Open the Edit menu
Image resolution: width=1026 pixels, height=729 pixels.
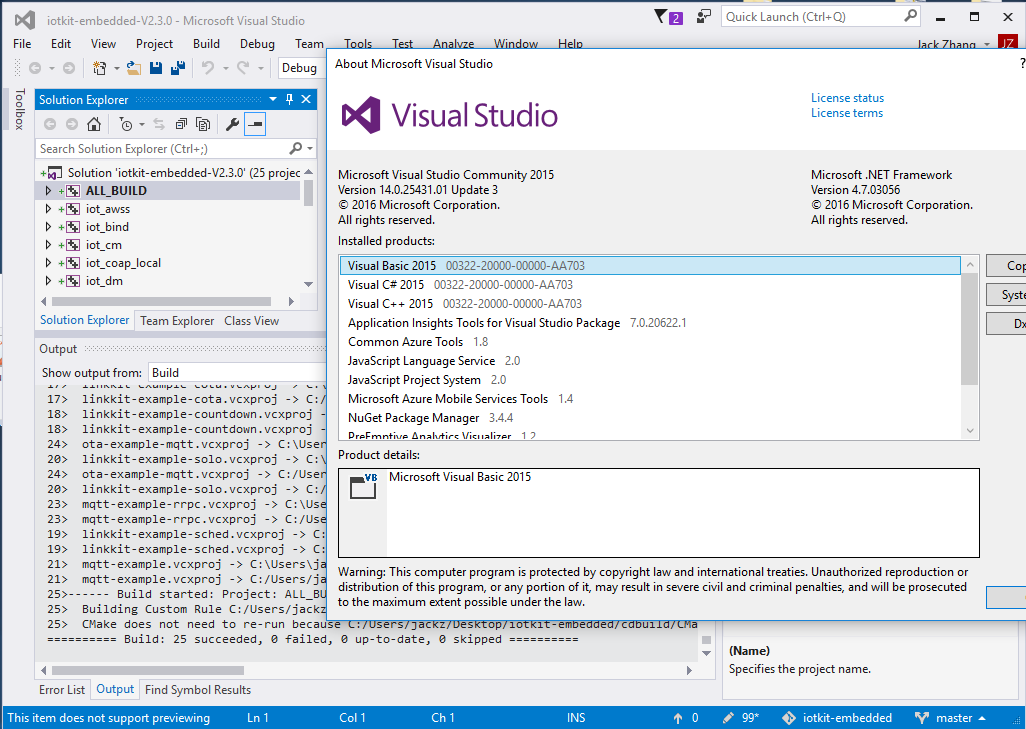(x=61, y=44)
